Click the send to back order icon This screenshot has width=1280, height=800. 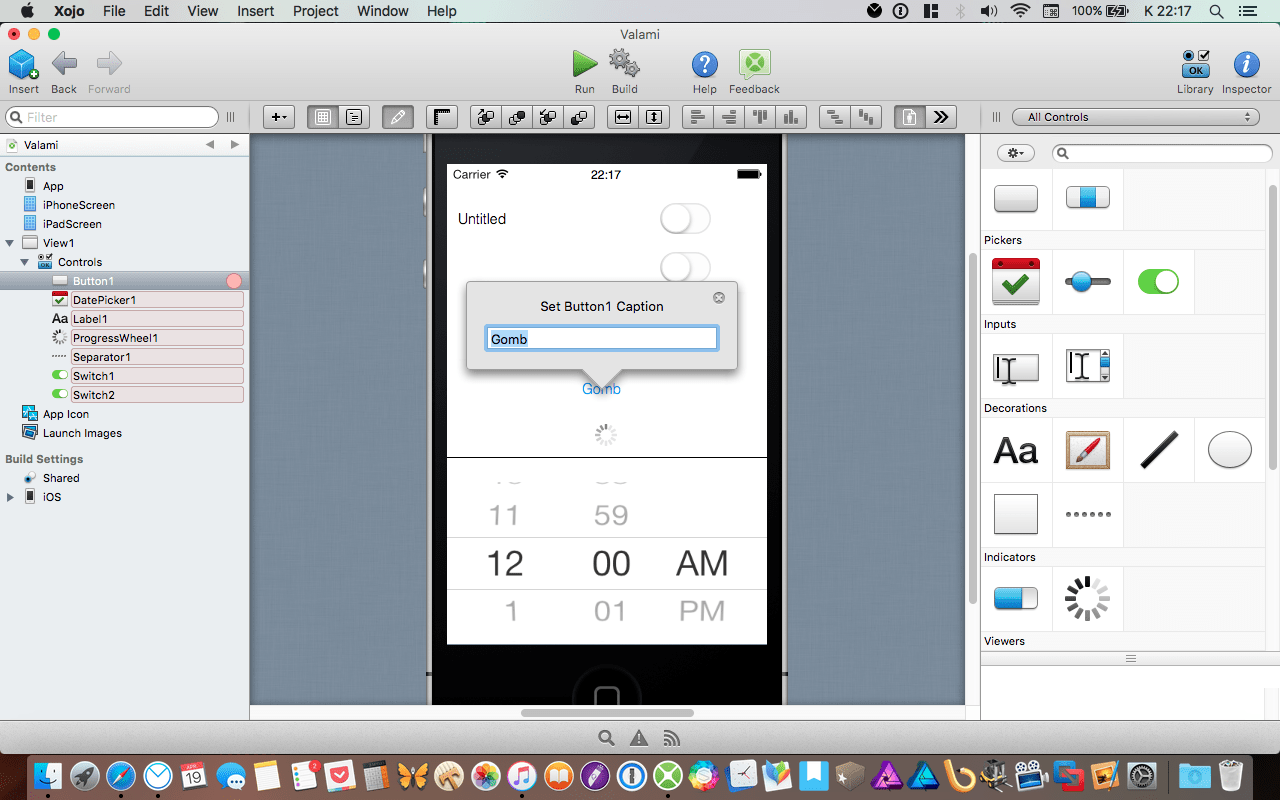(579, 117)
